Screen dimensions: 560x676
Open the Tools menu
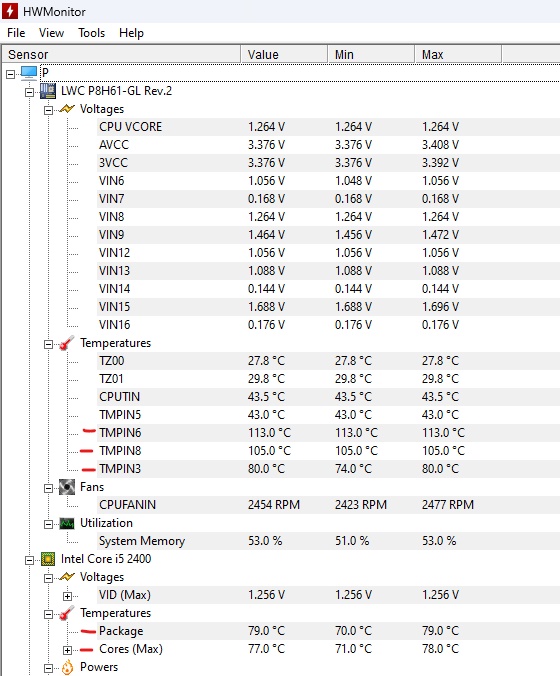pos(91,33)
